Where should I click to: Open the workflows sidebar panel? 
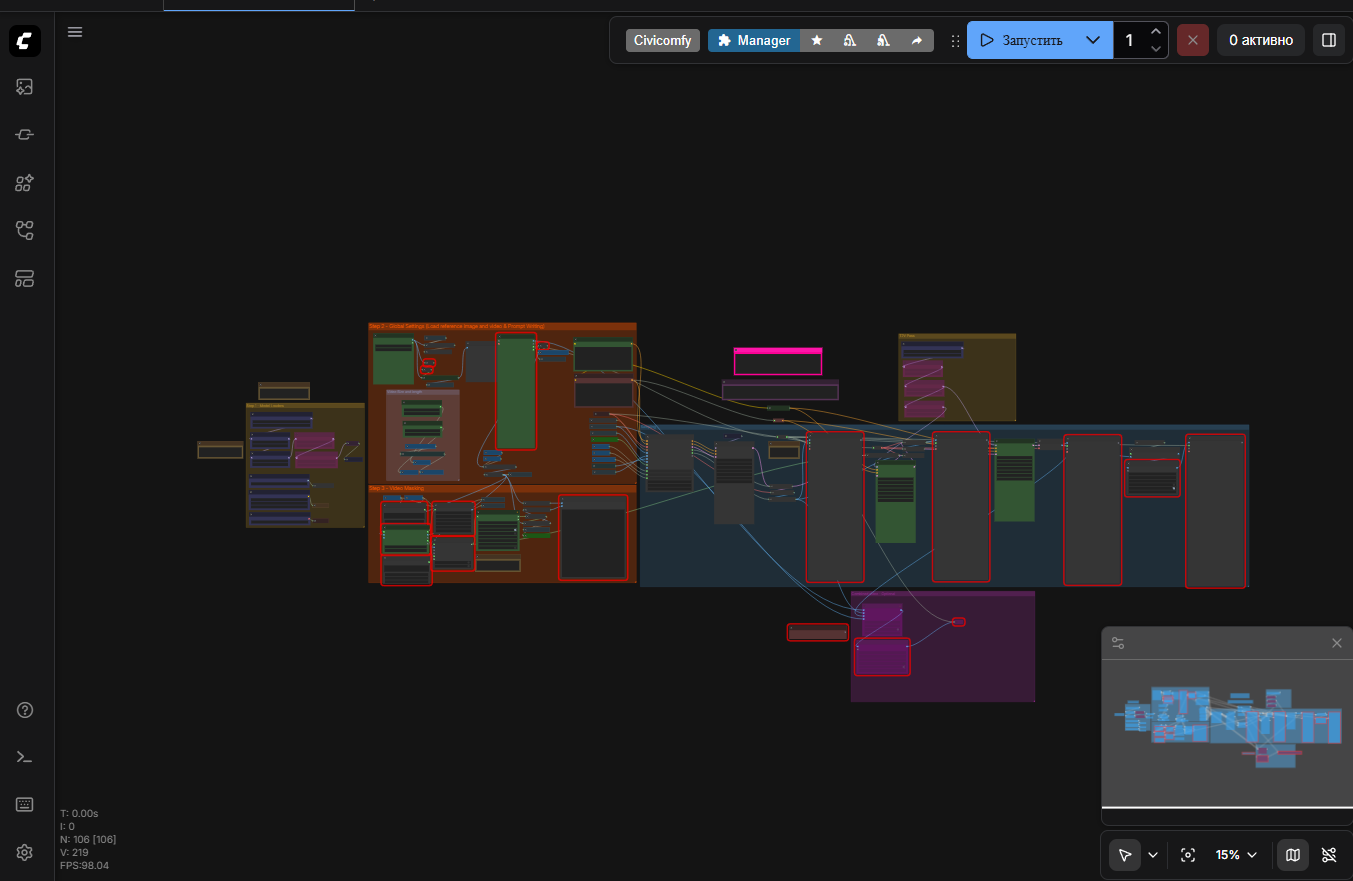pyautogui.click(x=25, y=231)
